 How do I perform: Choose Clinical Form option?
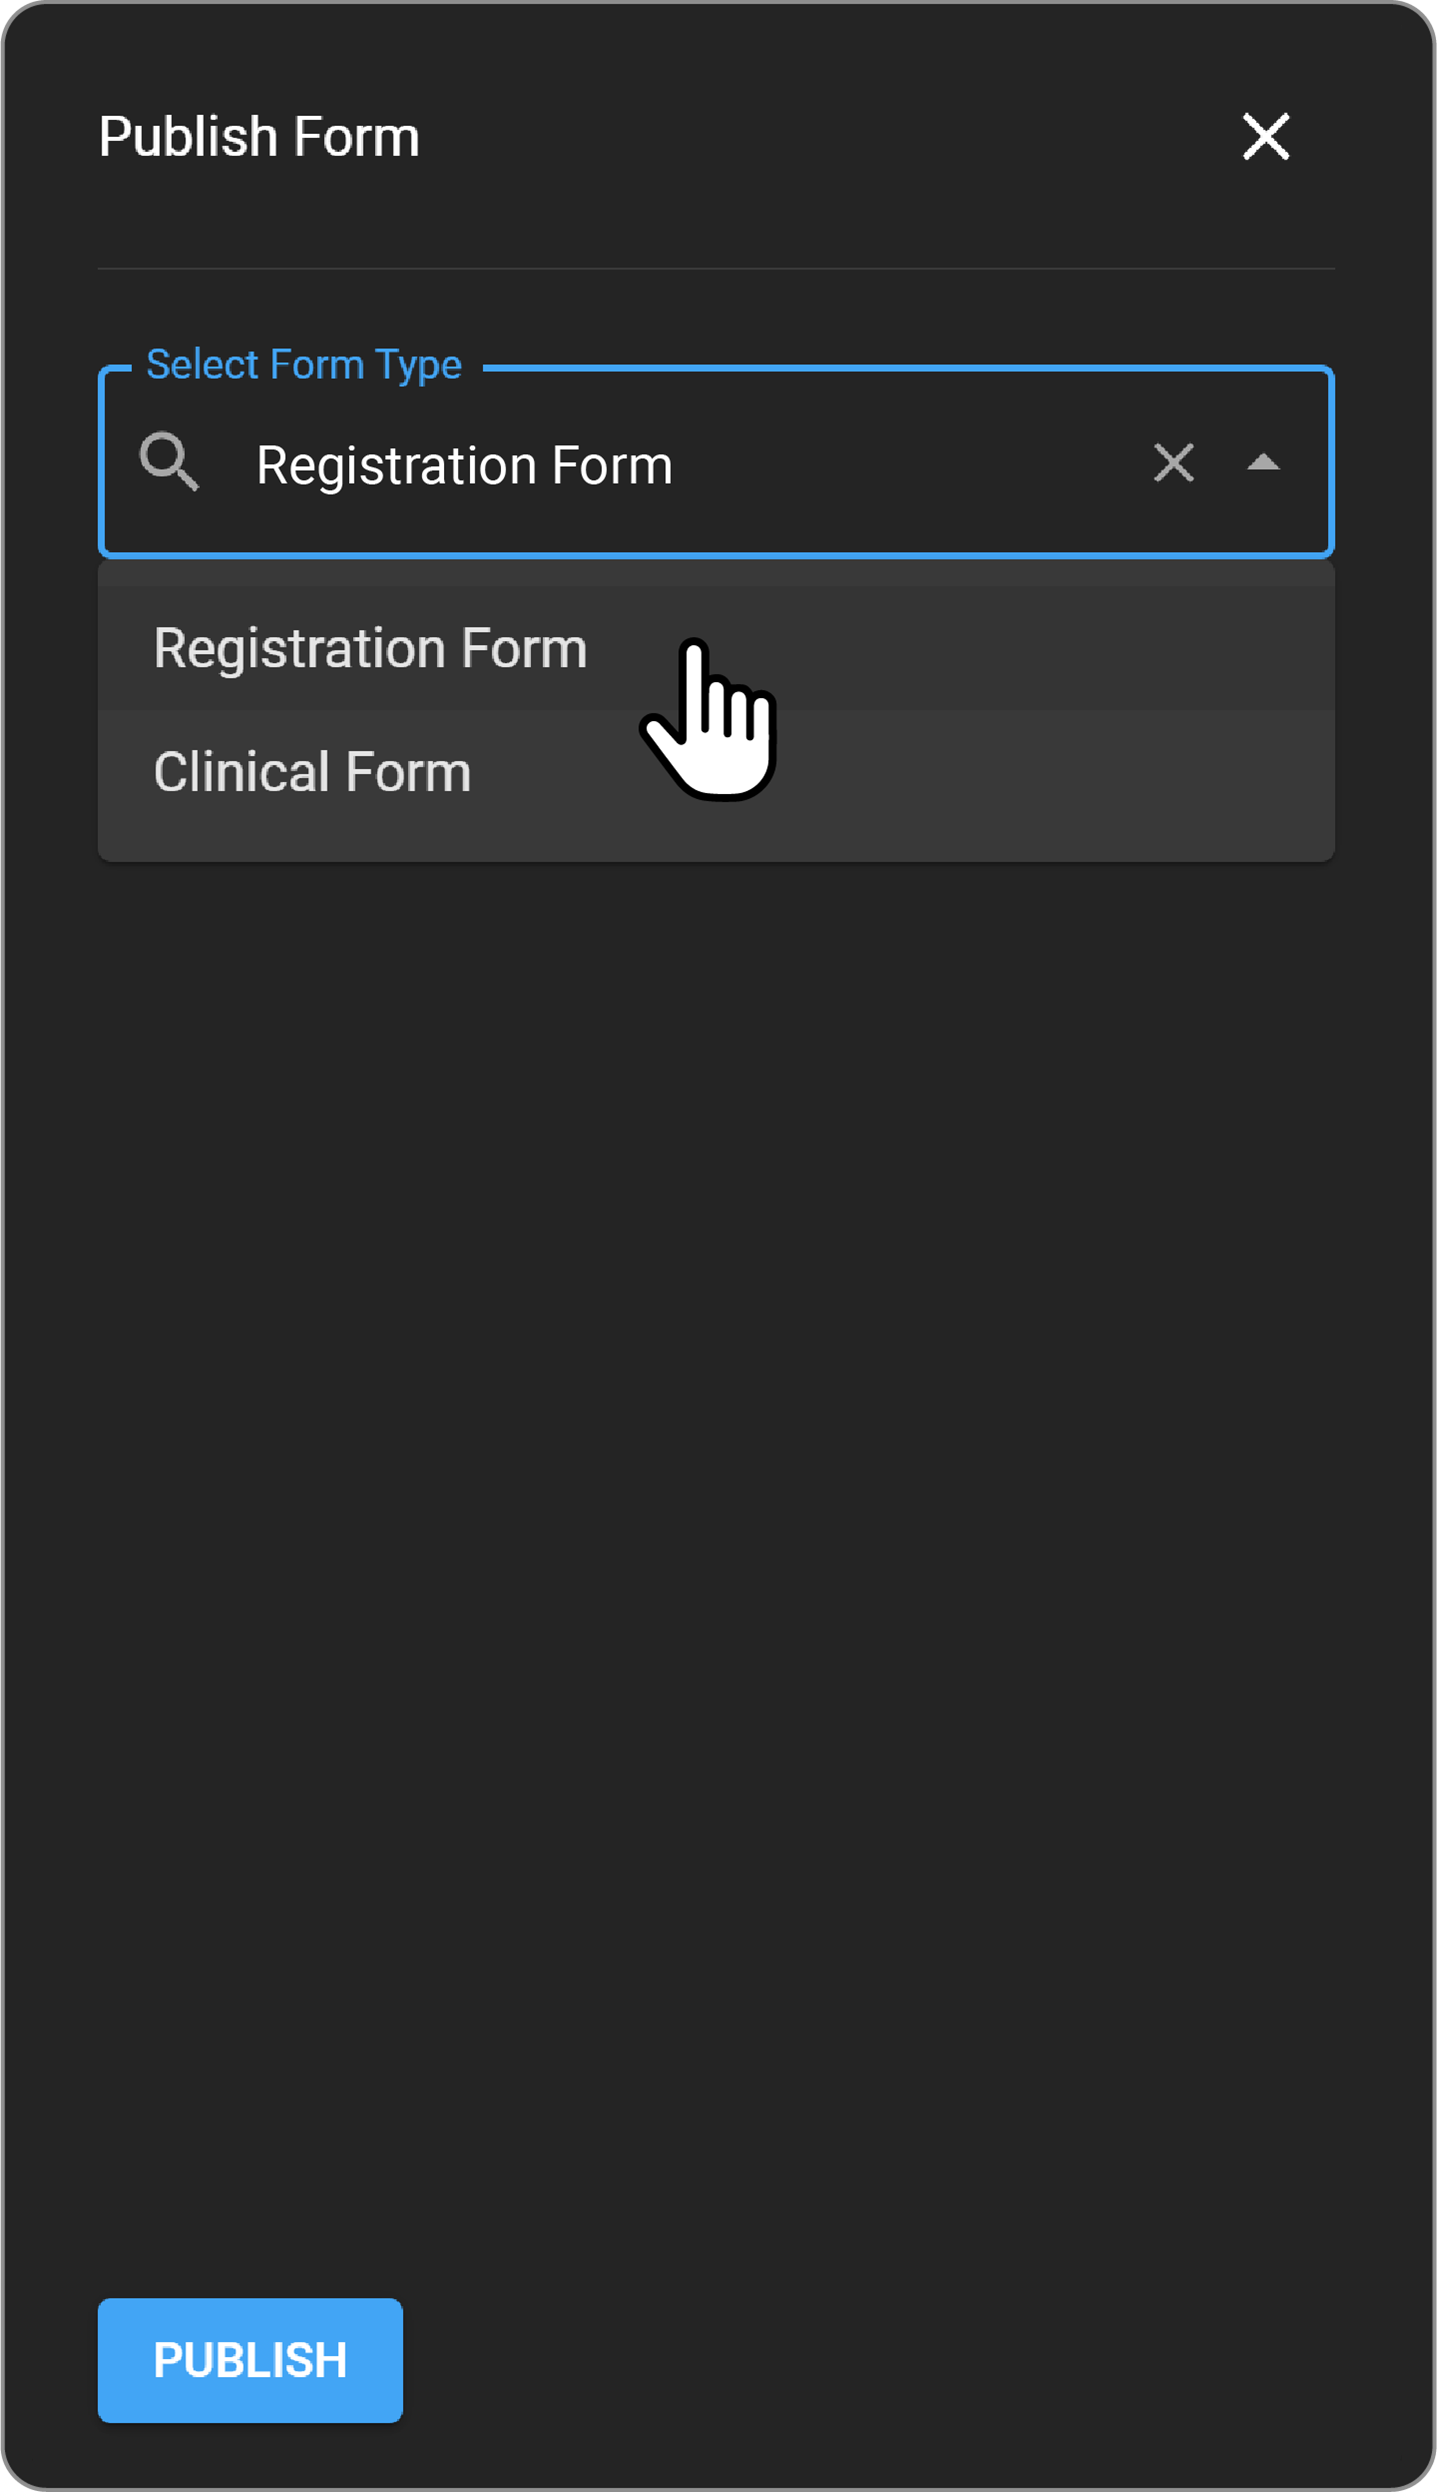pos(312,772)
